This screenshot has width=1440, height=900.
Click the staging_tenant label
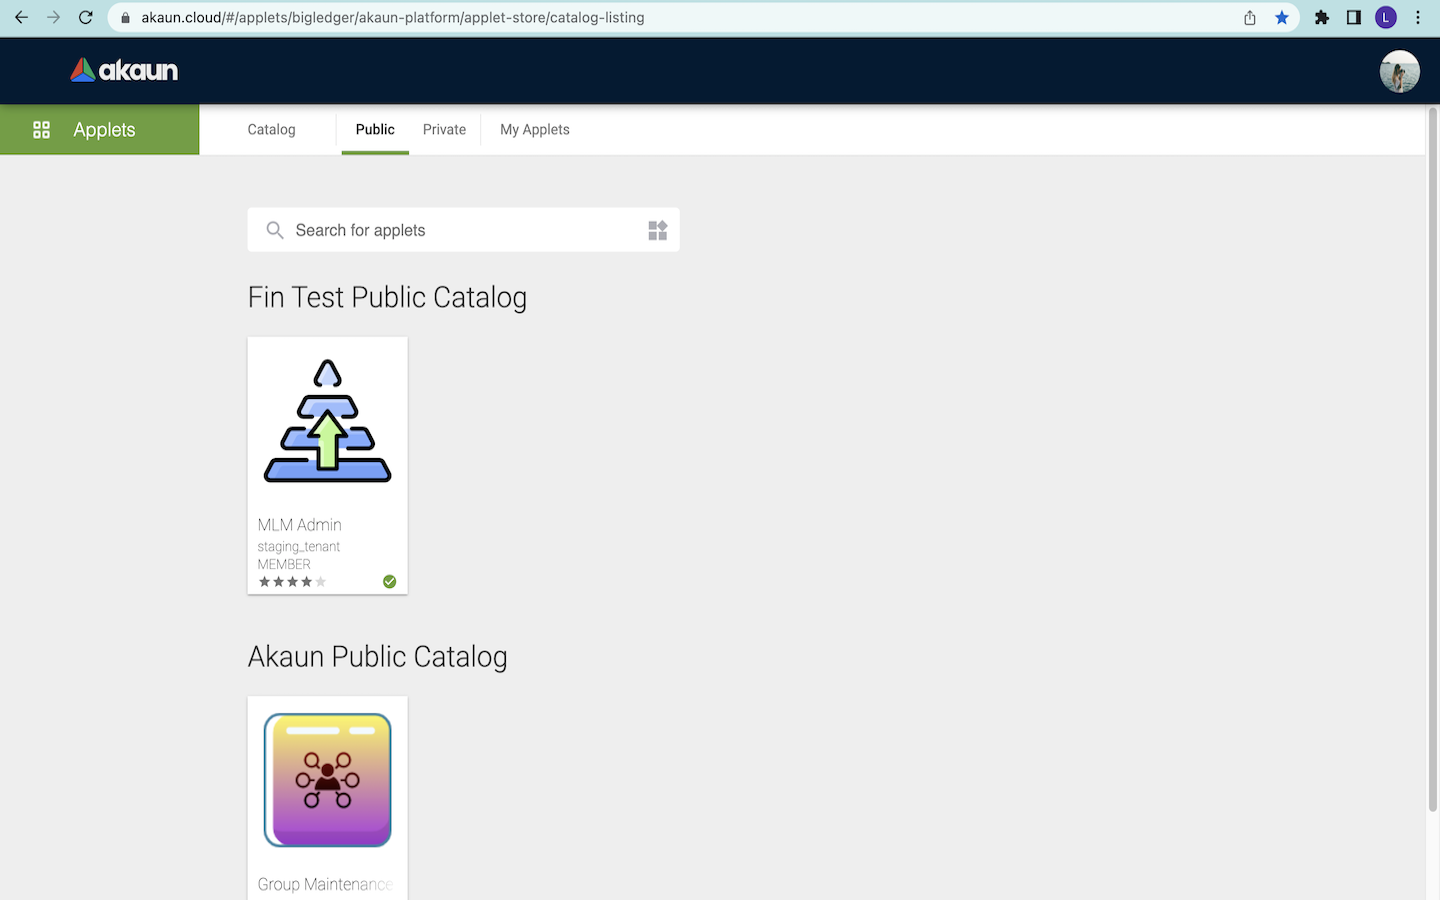[299, 547]
